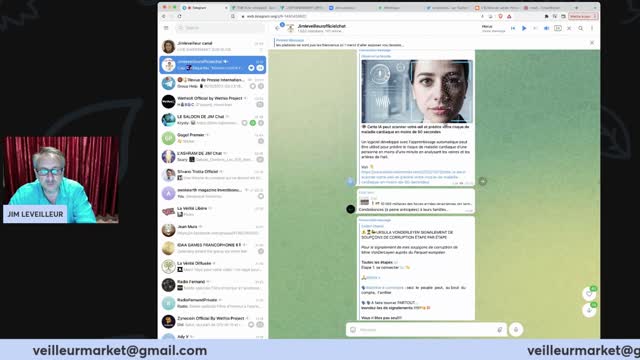Skip to previous audio track
Screen dimensions: 640x360
click(513, 28)
